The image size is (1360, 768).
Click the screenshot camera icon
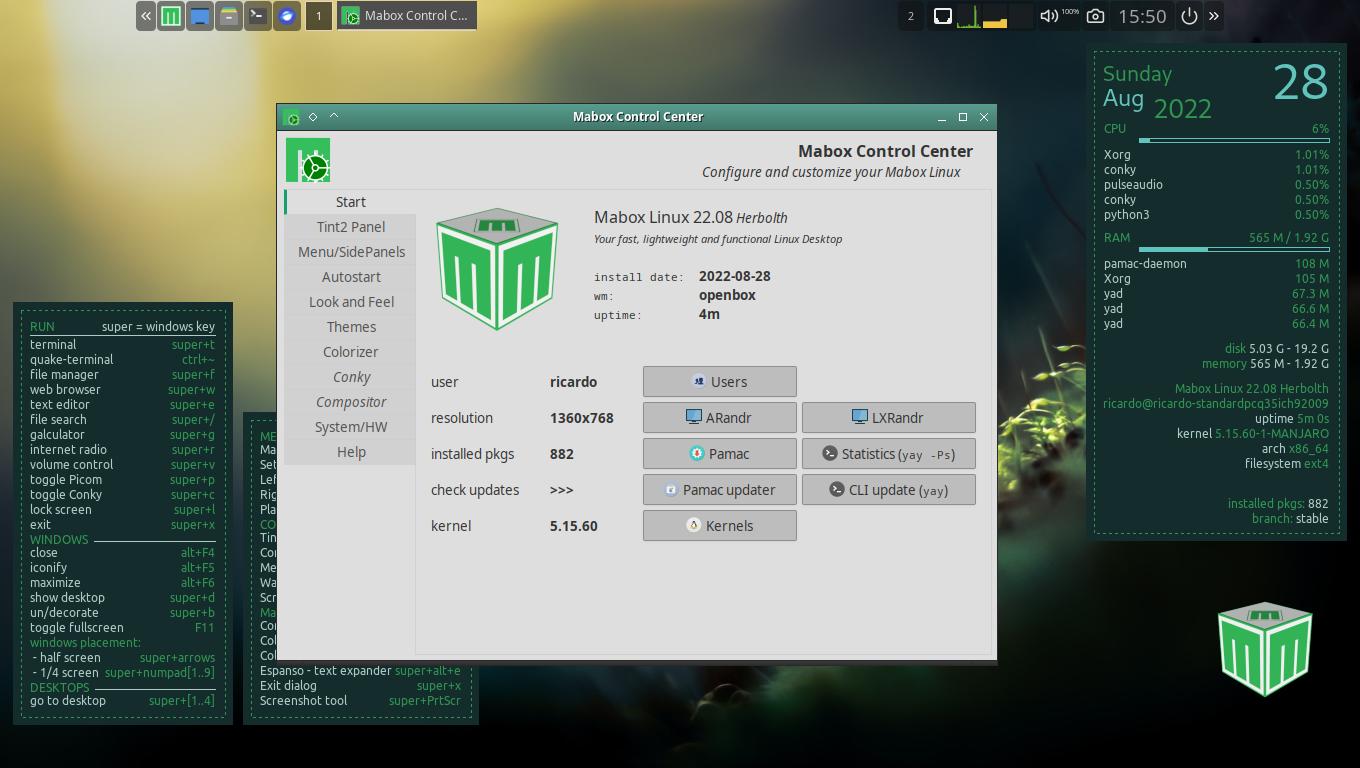(1096, 16)
